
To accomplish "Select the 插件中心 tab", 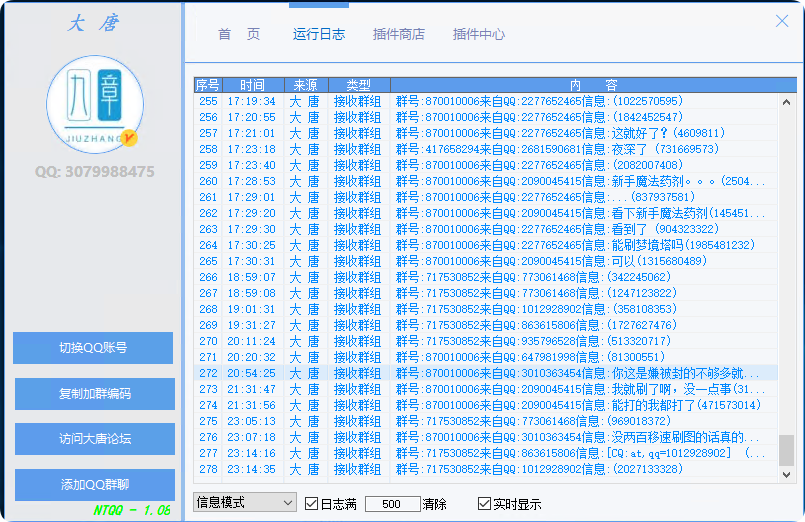I will click(x=478, y=34).
